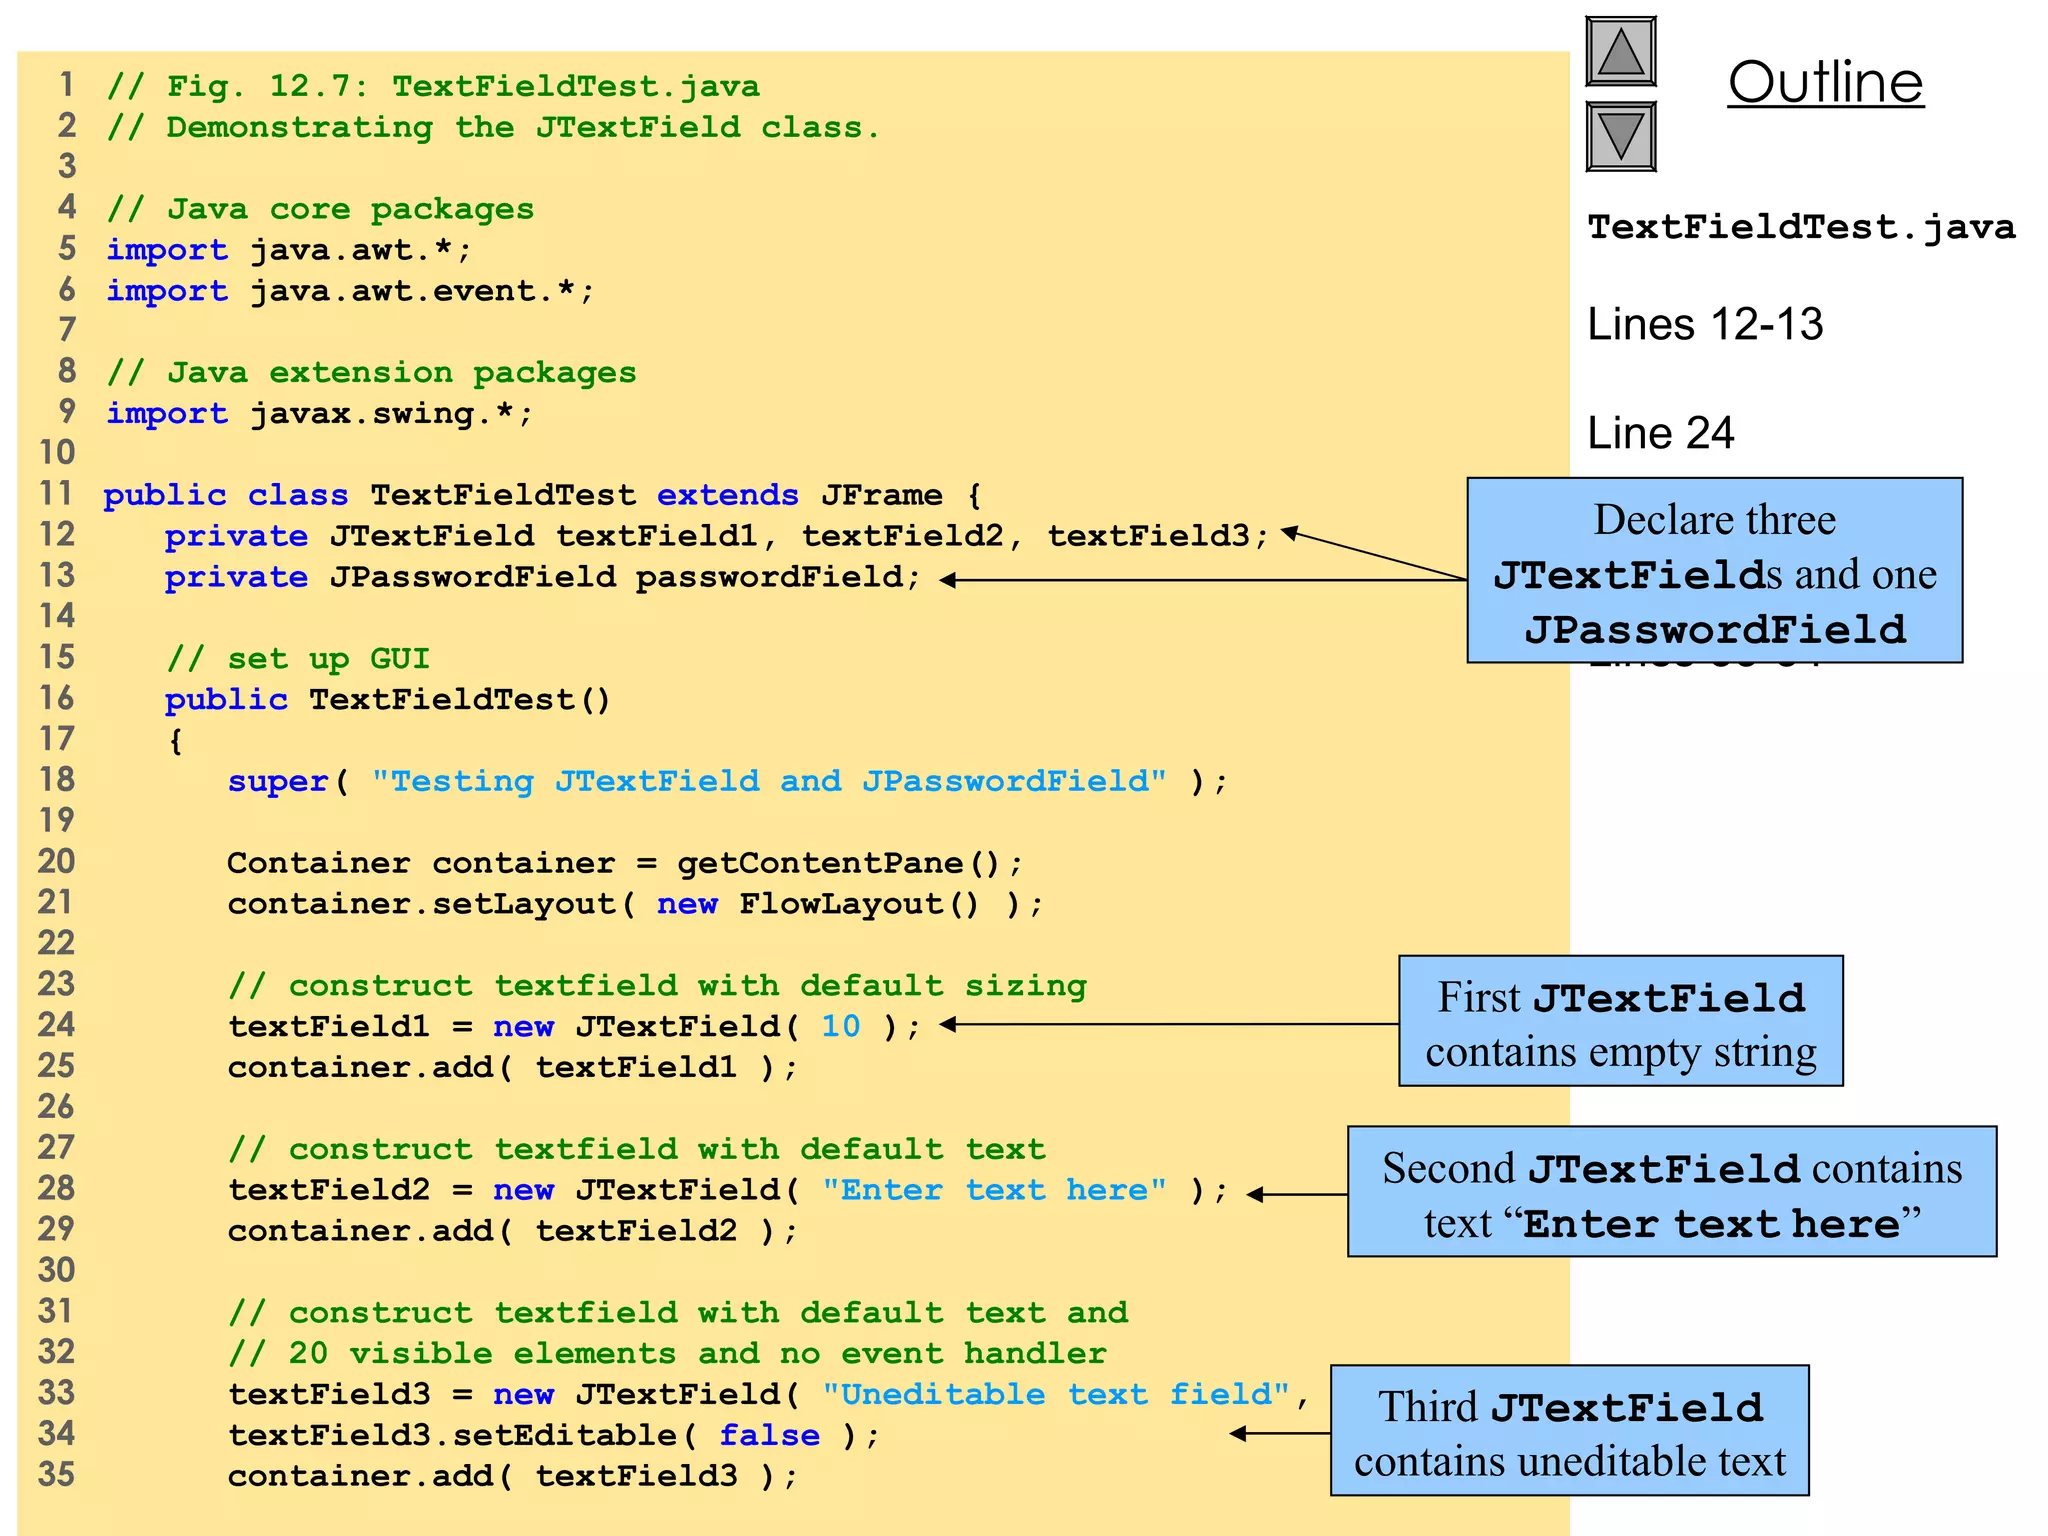Click the number 10 argument on line 24

tap(840, 1026)
